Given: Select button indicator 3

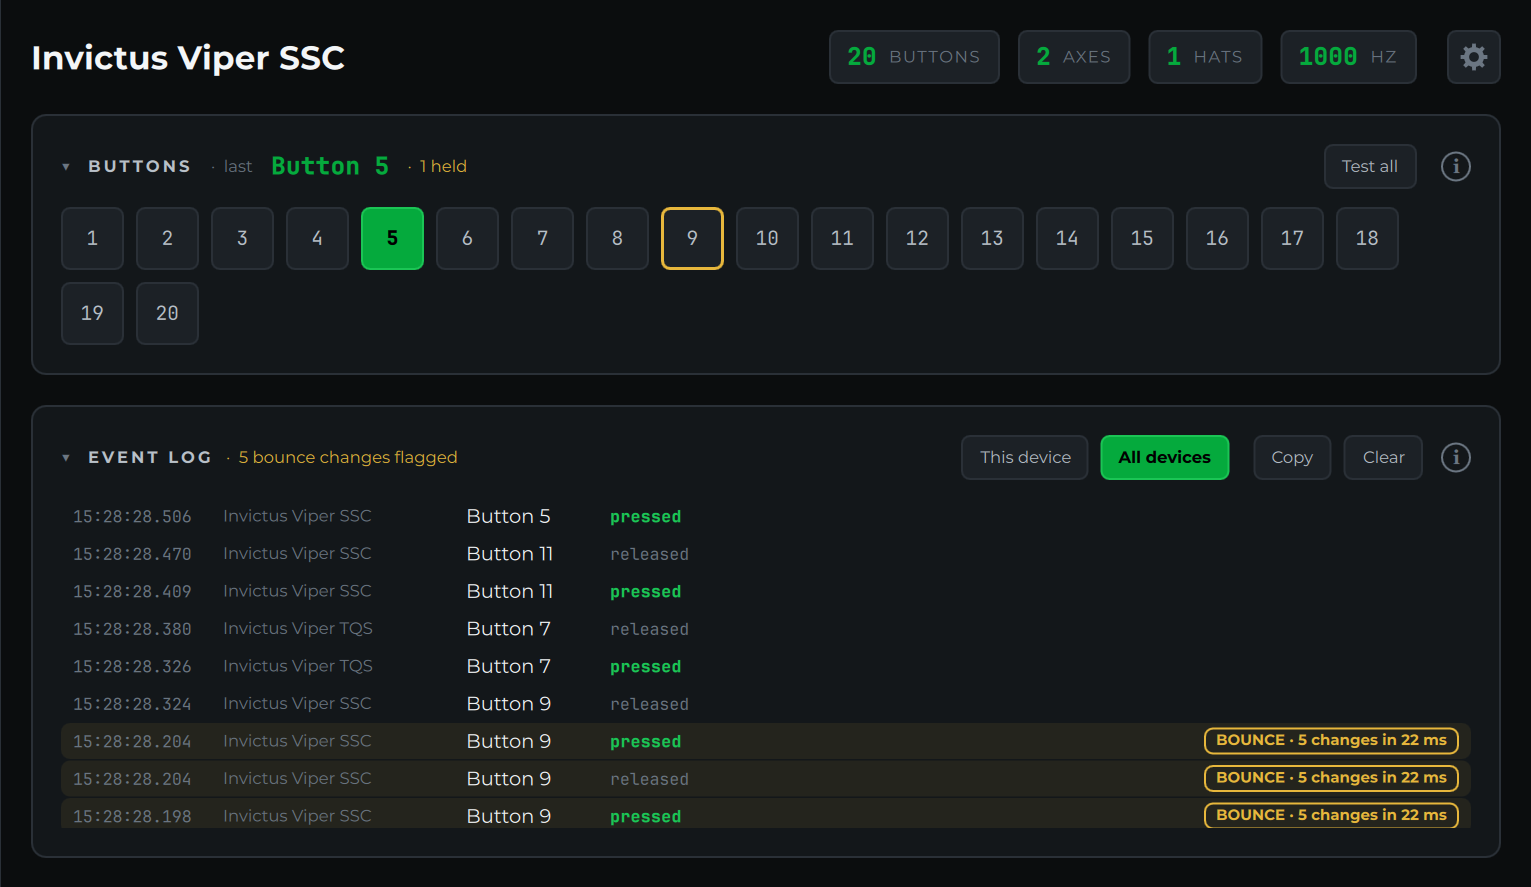Looking at the screenshot, I should 242,238.
